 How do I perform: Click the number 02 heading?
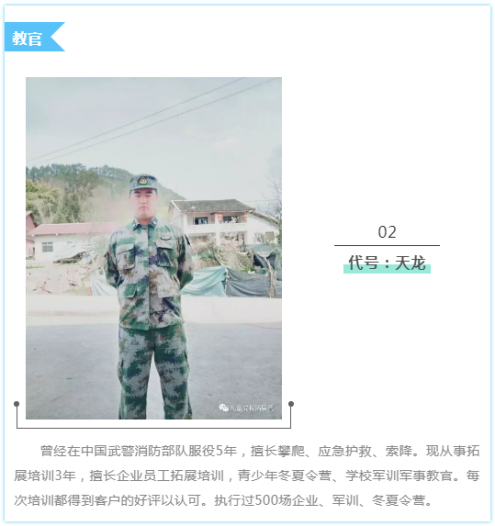pos(387,232)
